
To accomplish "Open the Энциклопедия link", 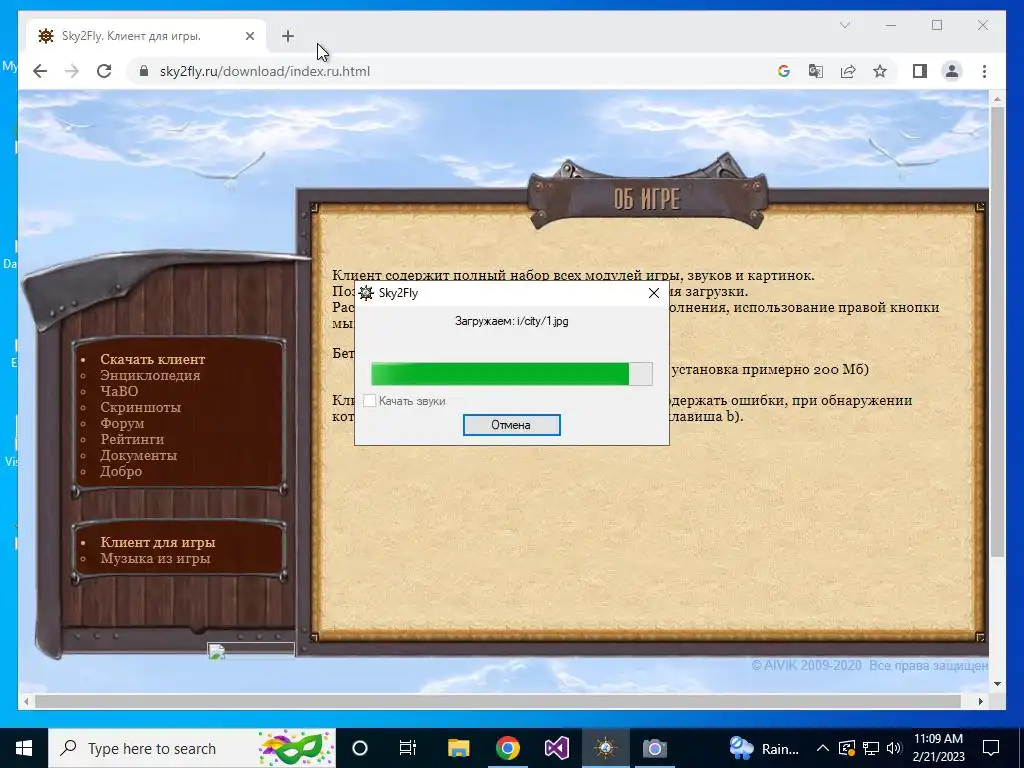I will [x=150, y=375].
